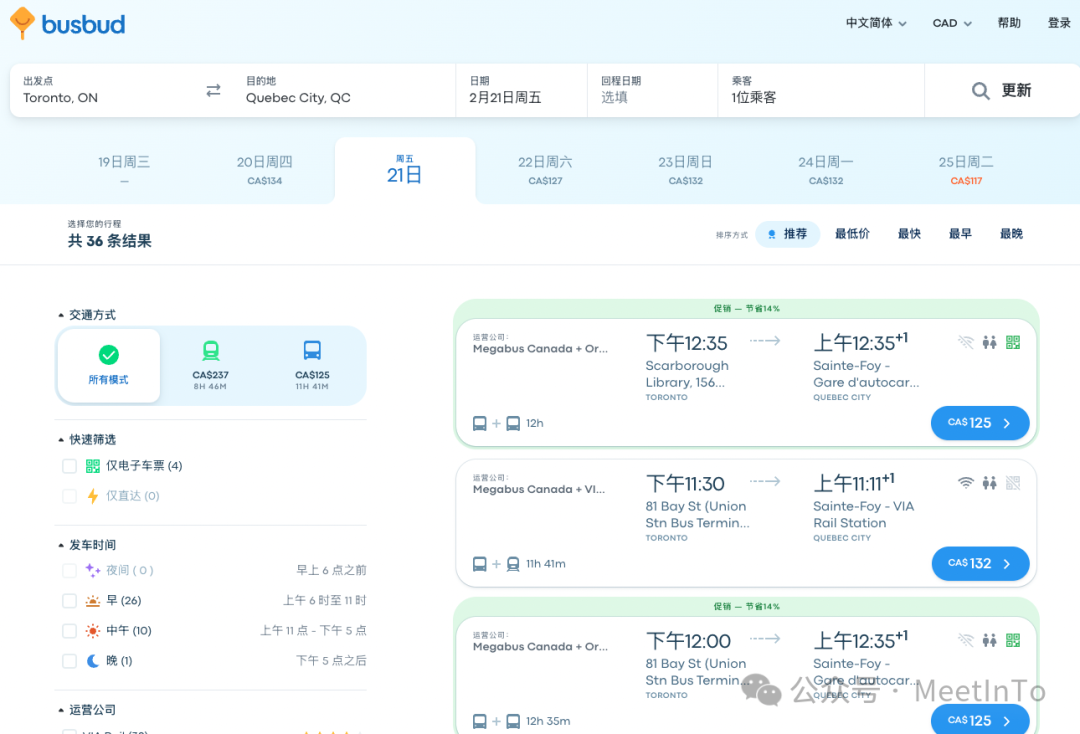1080x734 pixels.
Task: Book the CA$132 trip button
Action: (980, 563)
